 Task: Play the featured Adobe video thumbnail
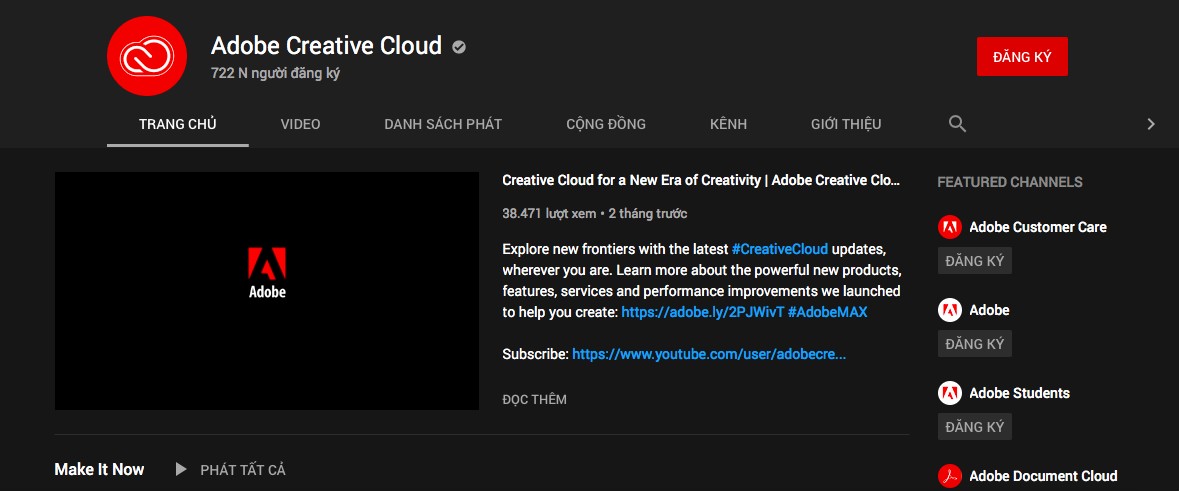click(267, 291)
